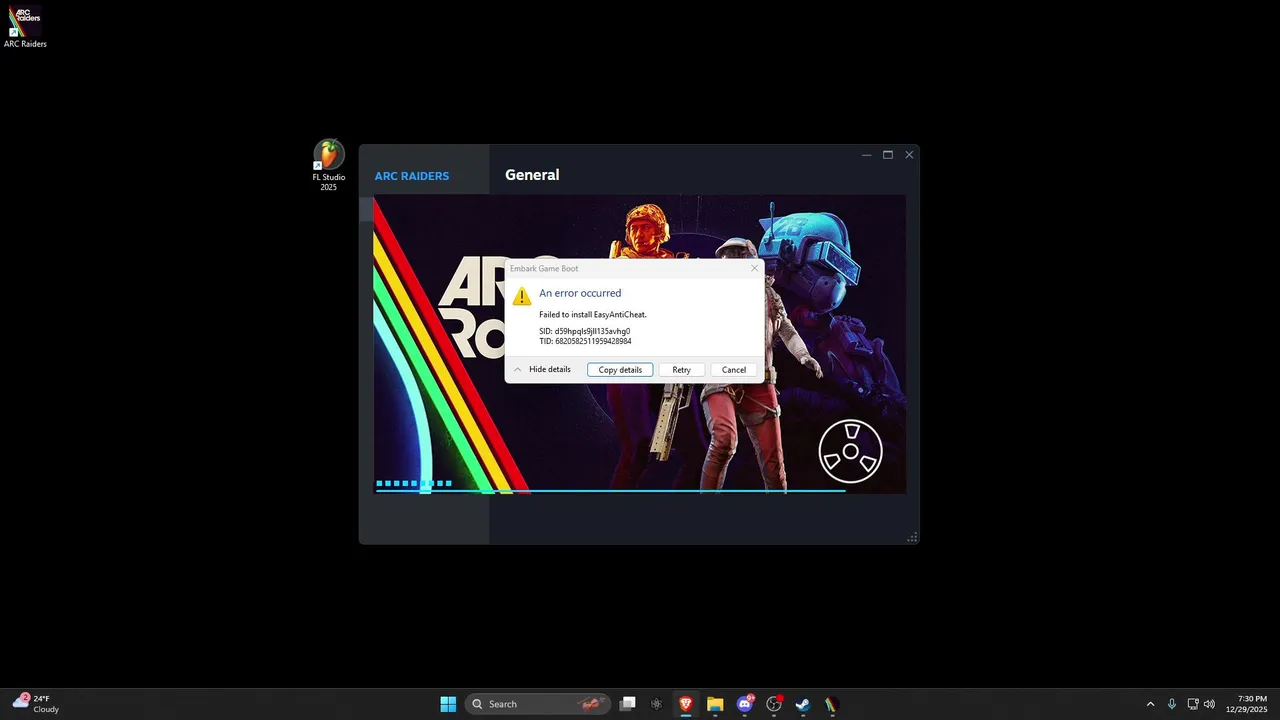The width and height of the screenshot is (1280, 720).
Task: Click the SID: d59hpqls9jll135avhg0 line
Action: [x=585, y=331]
